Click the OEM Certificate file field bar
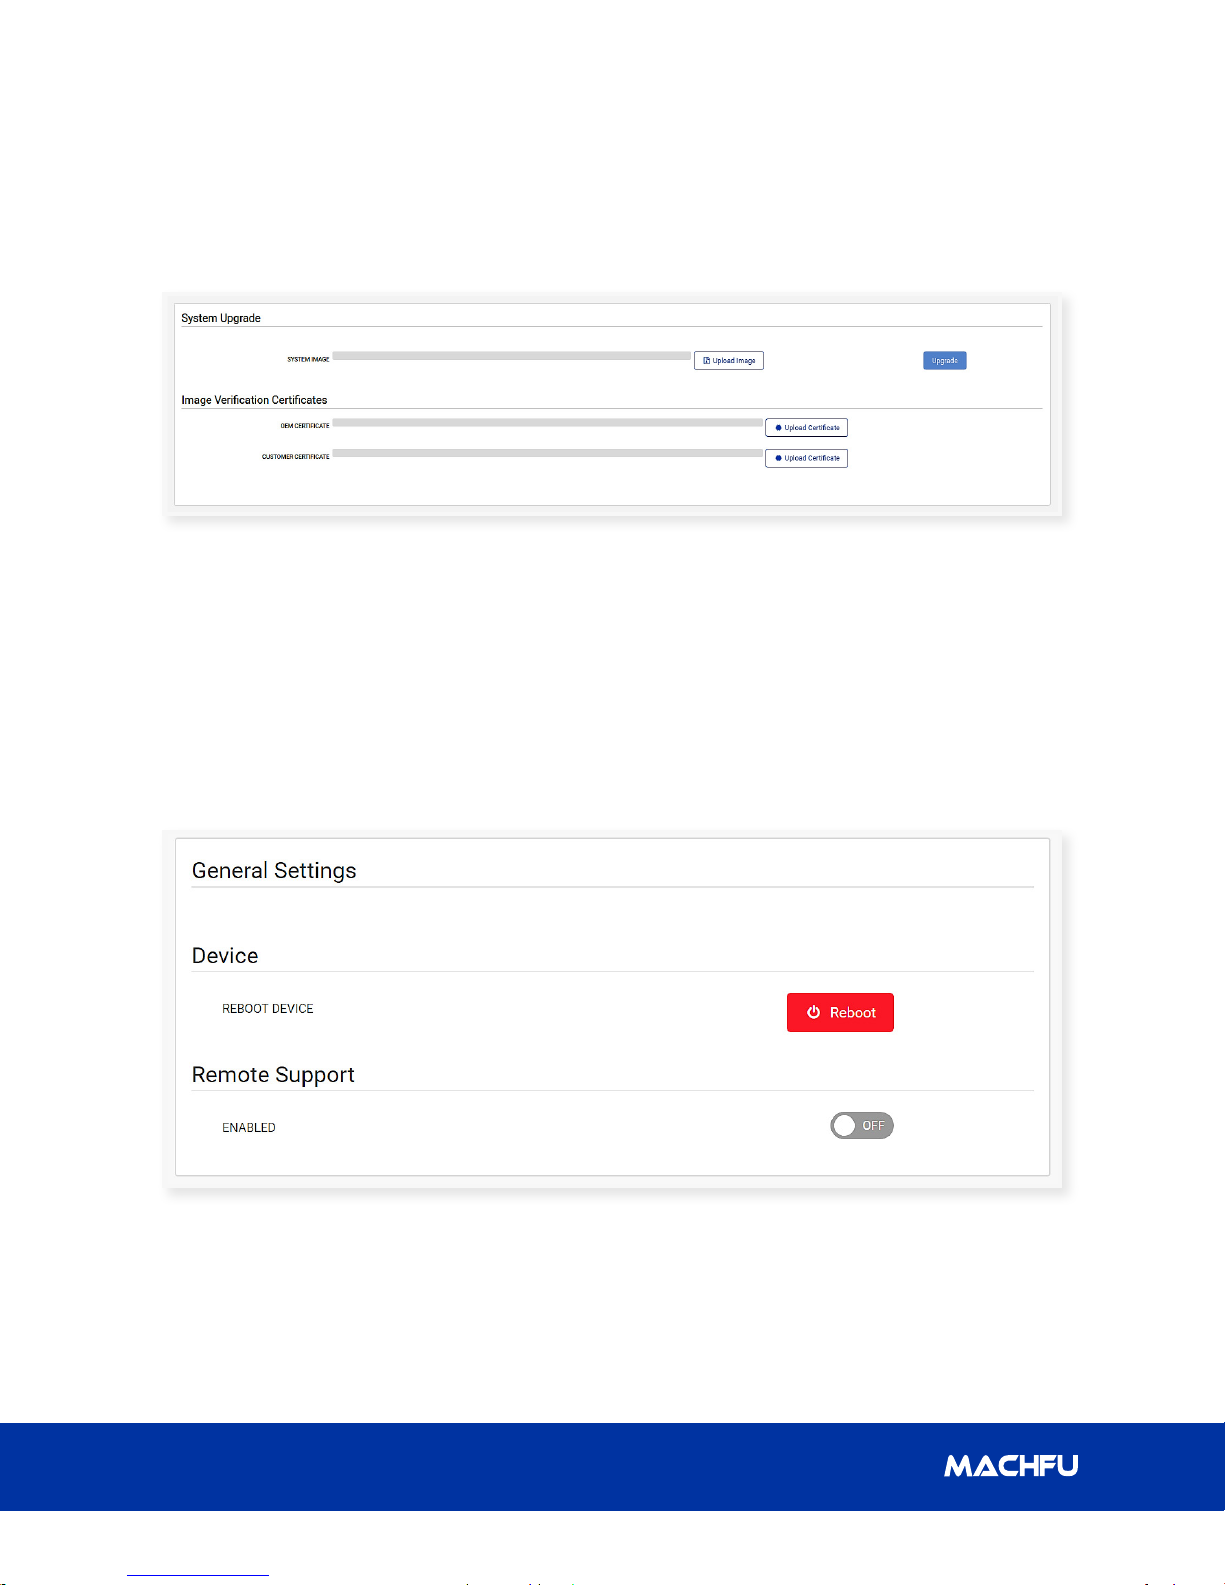Viewport: 1225px width, 1585px height. click(547, 423)
